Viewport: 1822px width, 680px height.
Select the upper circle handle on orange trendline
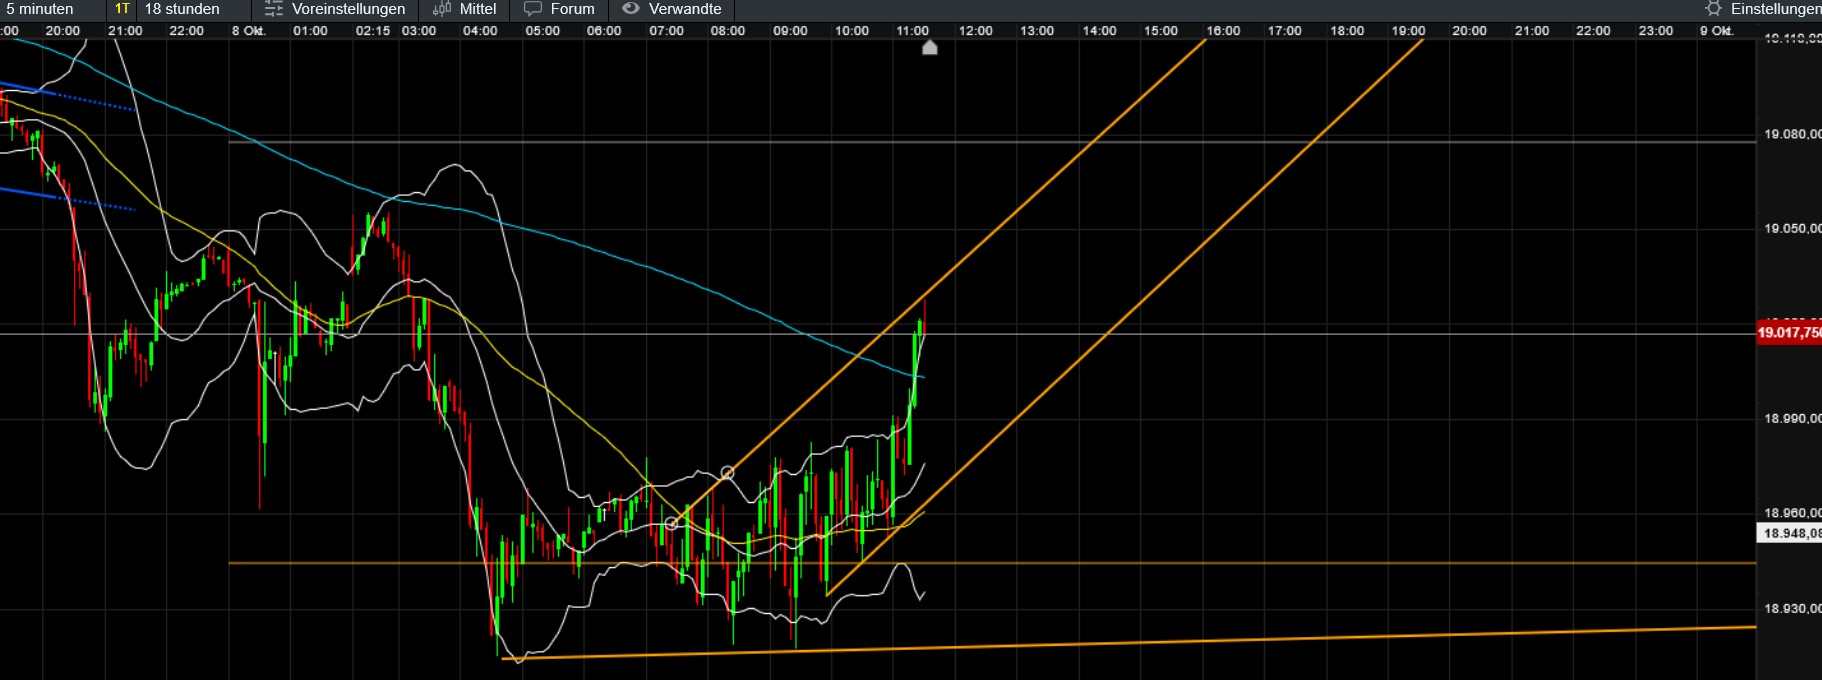click(727, 472)
